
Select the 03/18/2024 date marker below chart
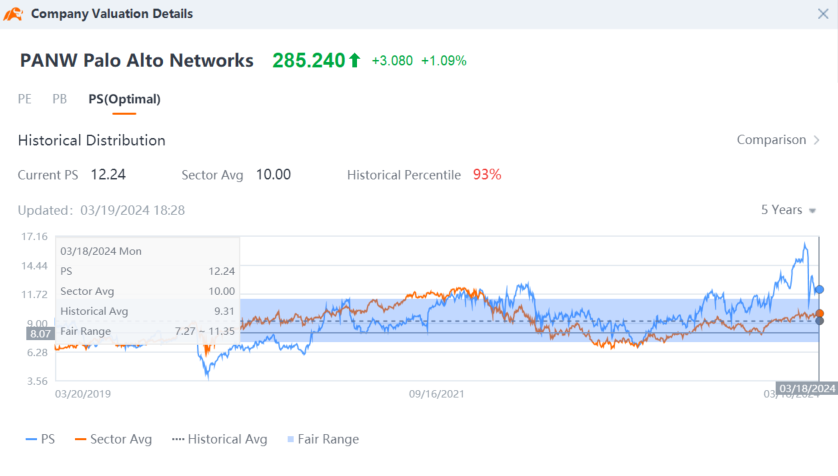(807, 388)
